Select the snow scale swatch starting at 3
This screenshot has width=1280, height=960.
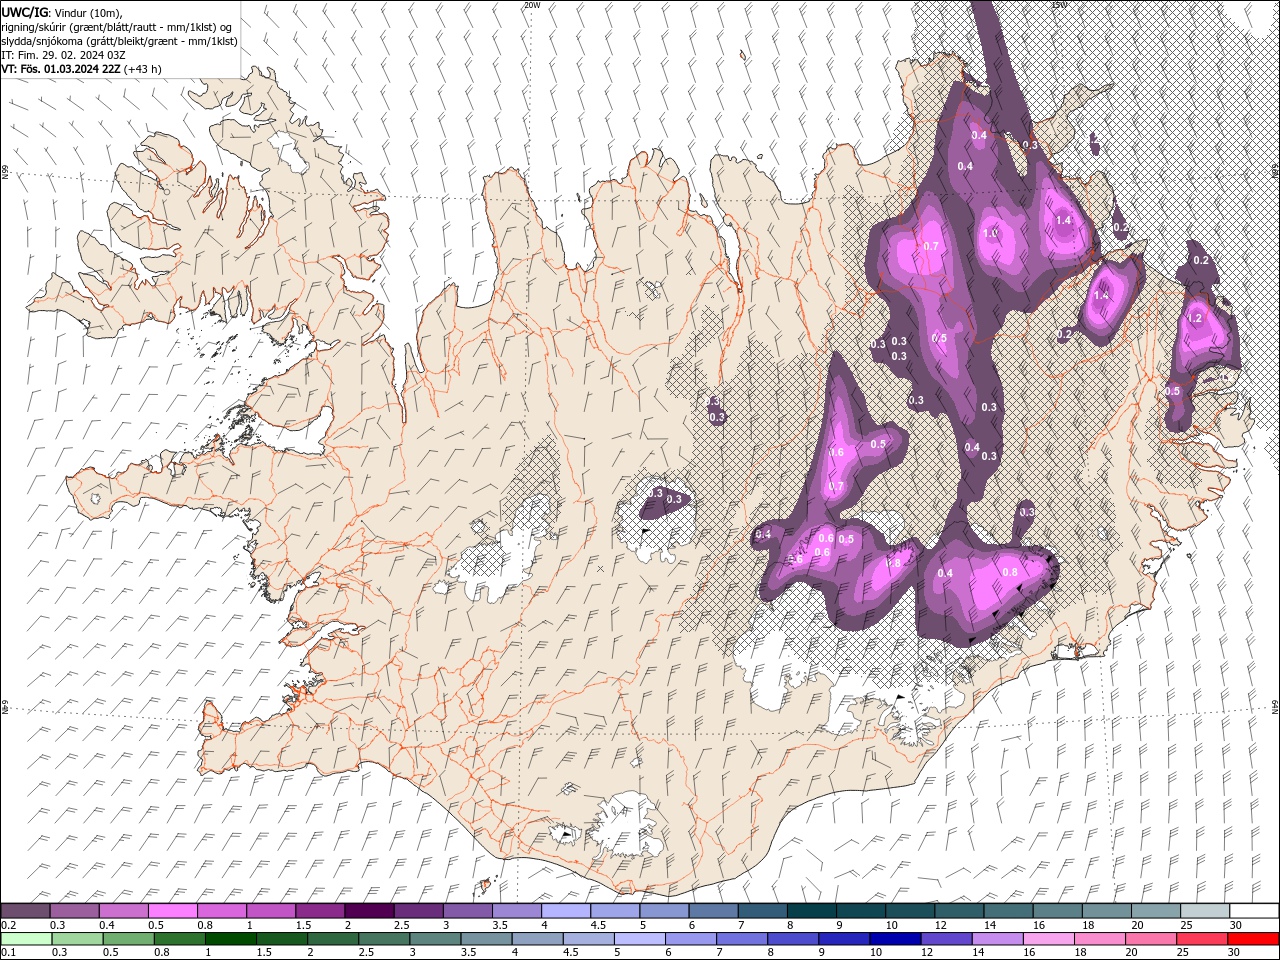tap(467, 911)
